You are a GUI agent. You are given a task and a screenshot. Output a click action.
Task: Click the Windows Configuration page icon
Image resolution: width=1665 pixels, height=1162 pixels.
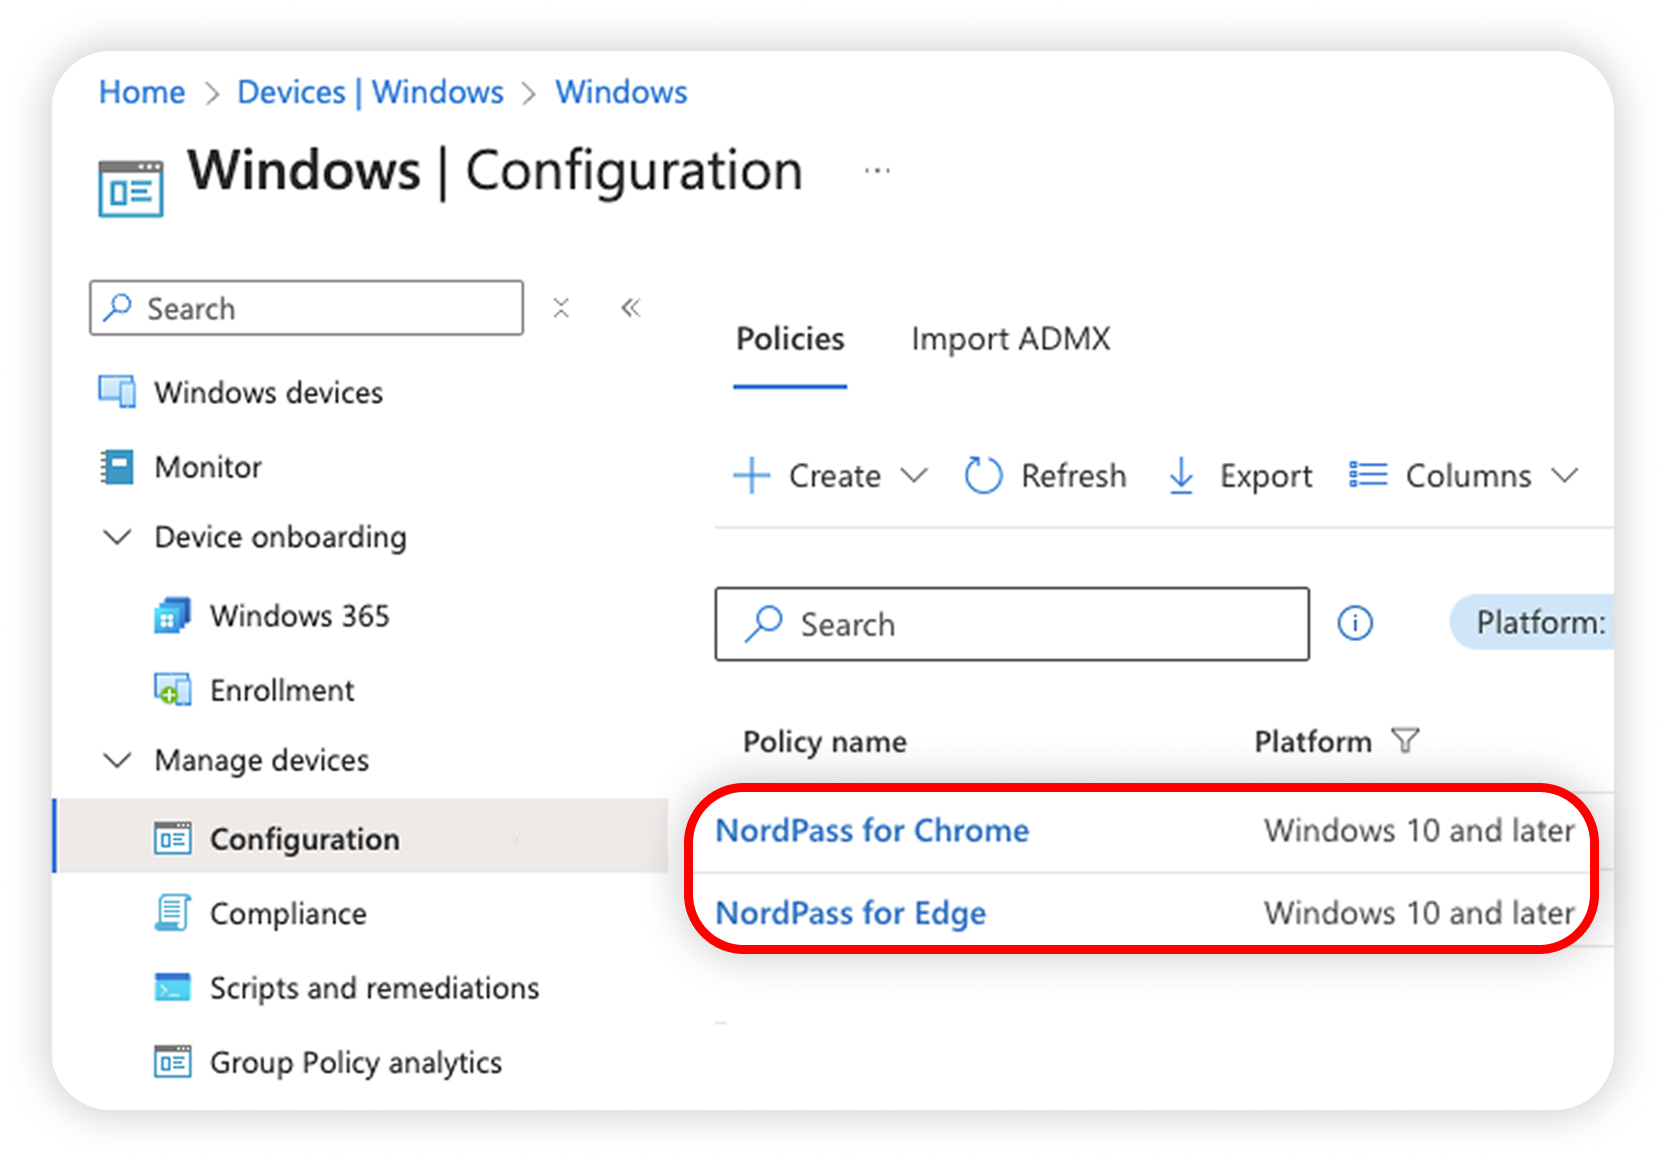131,187
